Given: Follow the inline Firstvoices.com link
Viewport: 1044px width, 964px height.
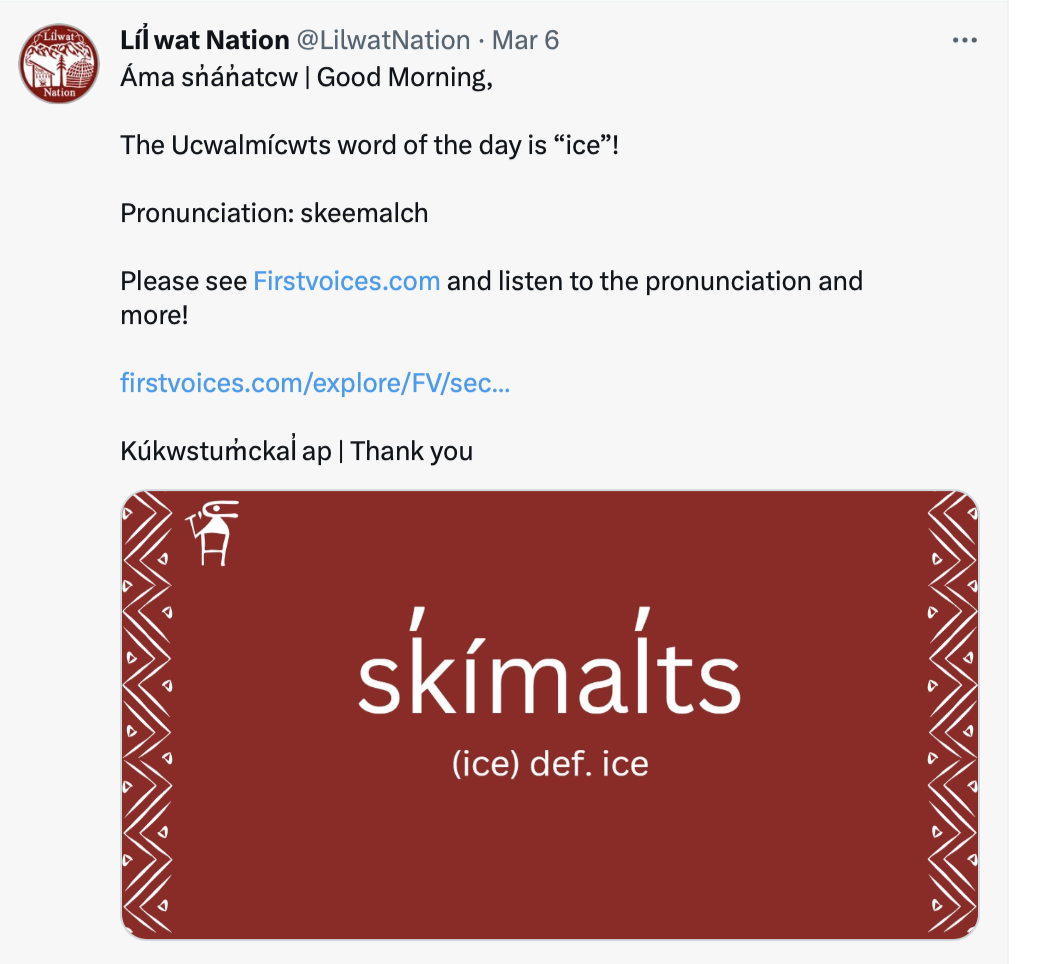Looking at the screenshot, I should [346, 281].
